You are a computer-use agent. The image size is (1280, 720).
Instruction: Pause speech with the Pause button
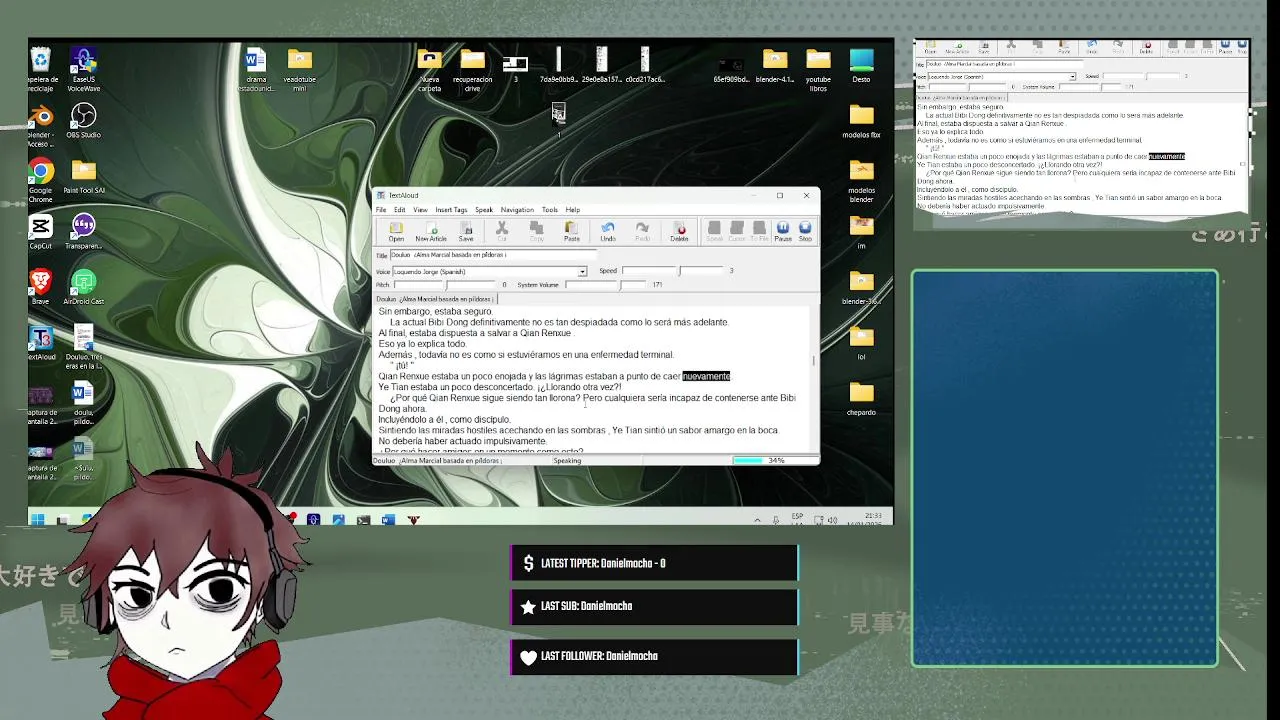pos(783,232)
